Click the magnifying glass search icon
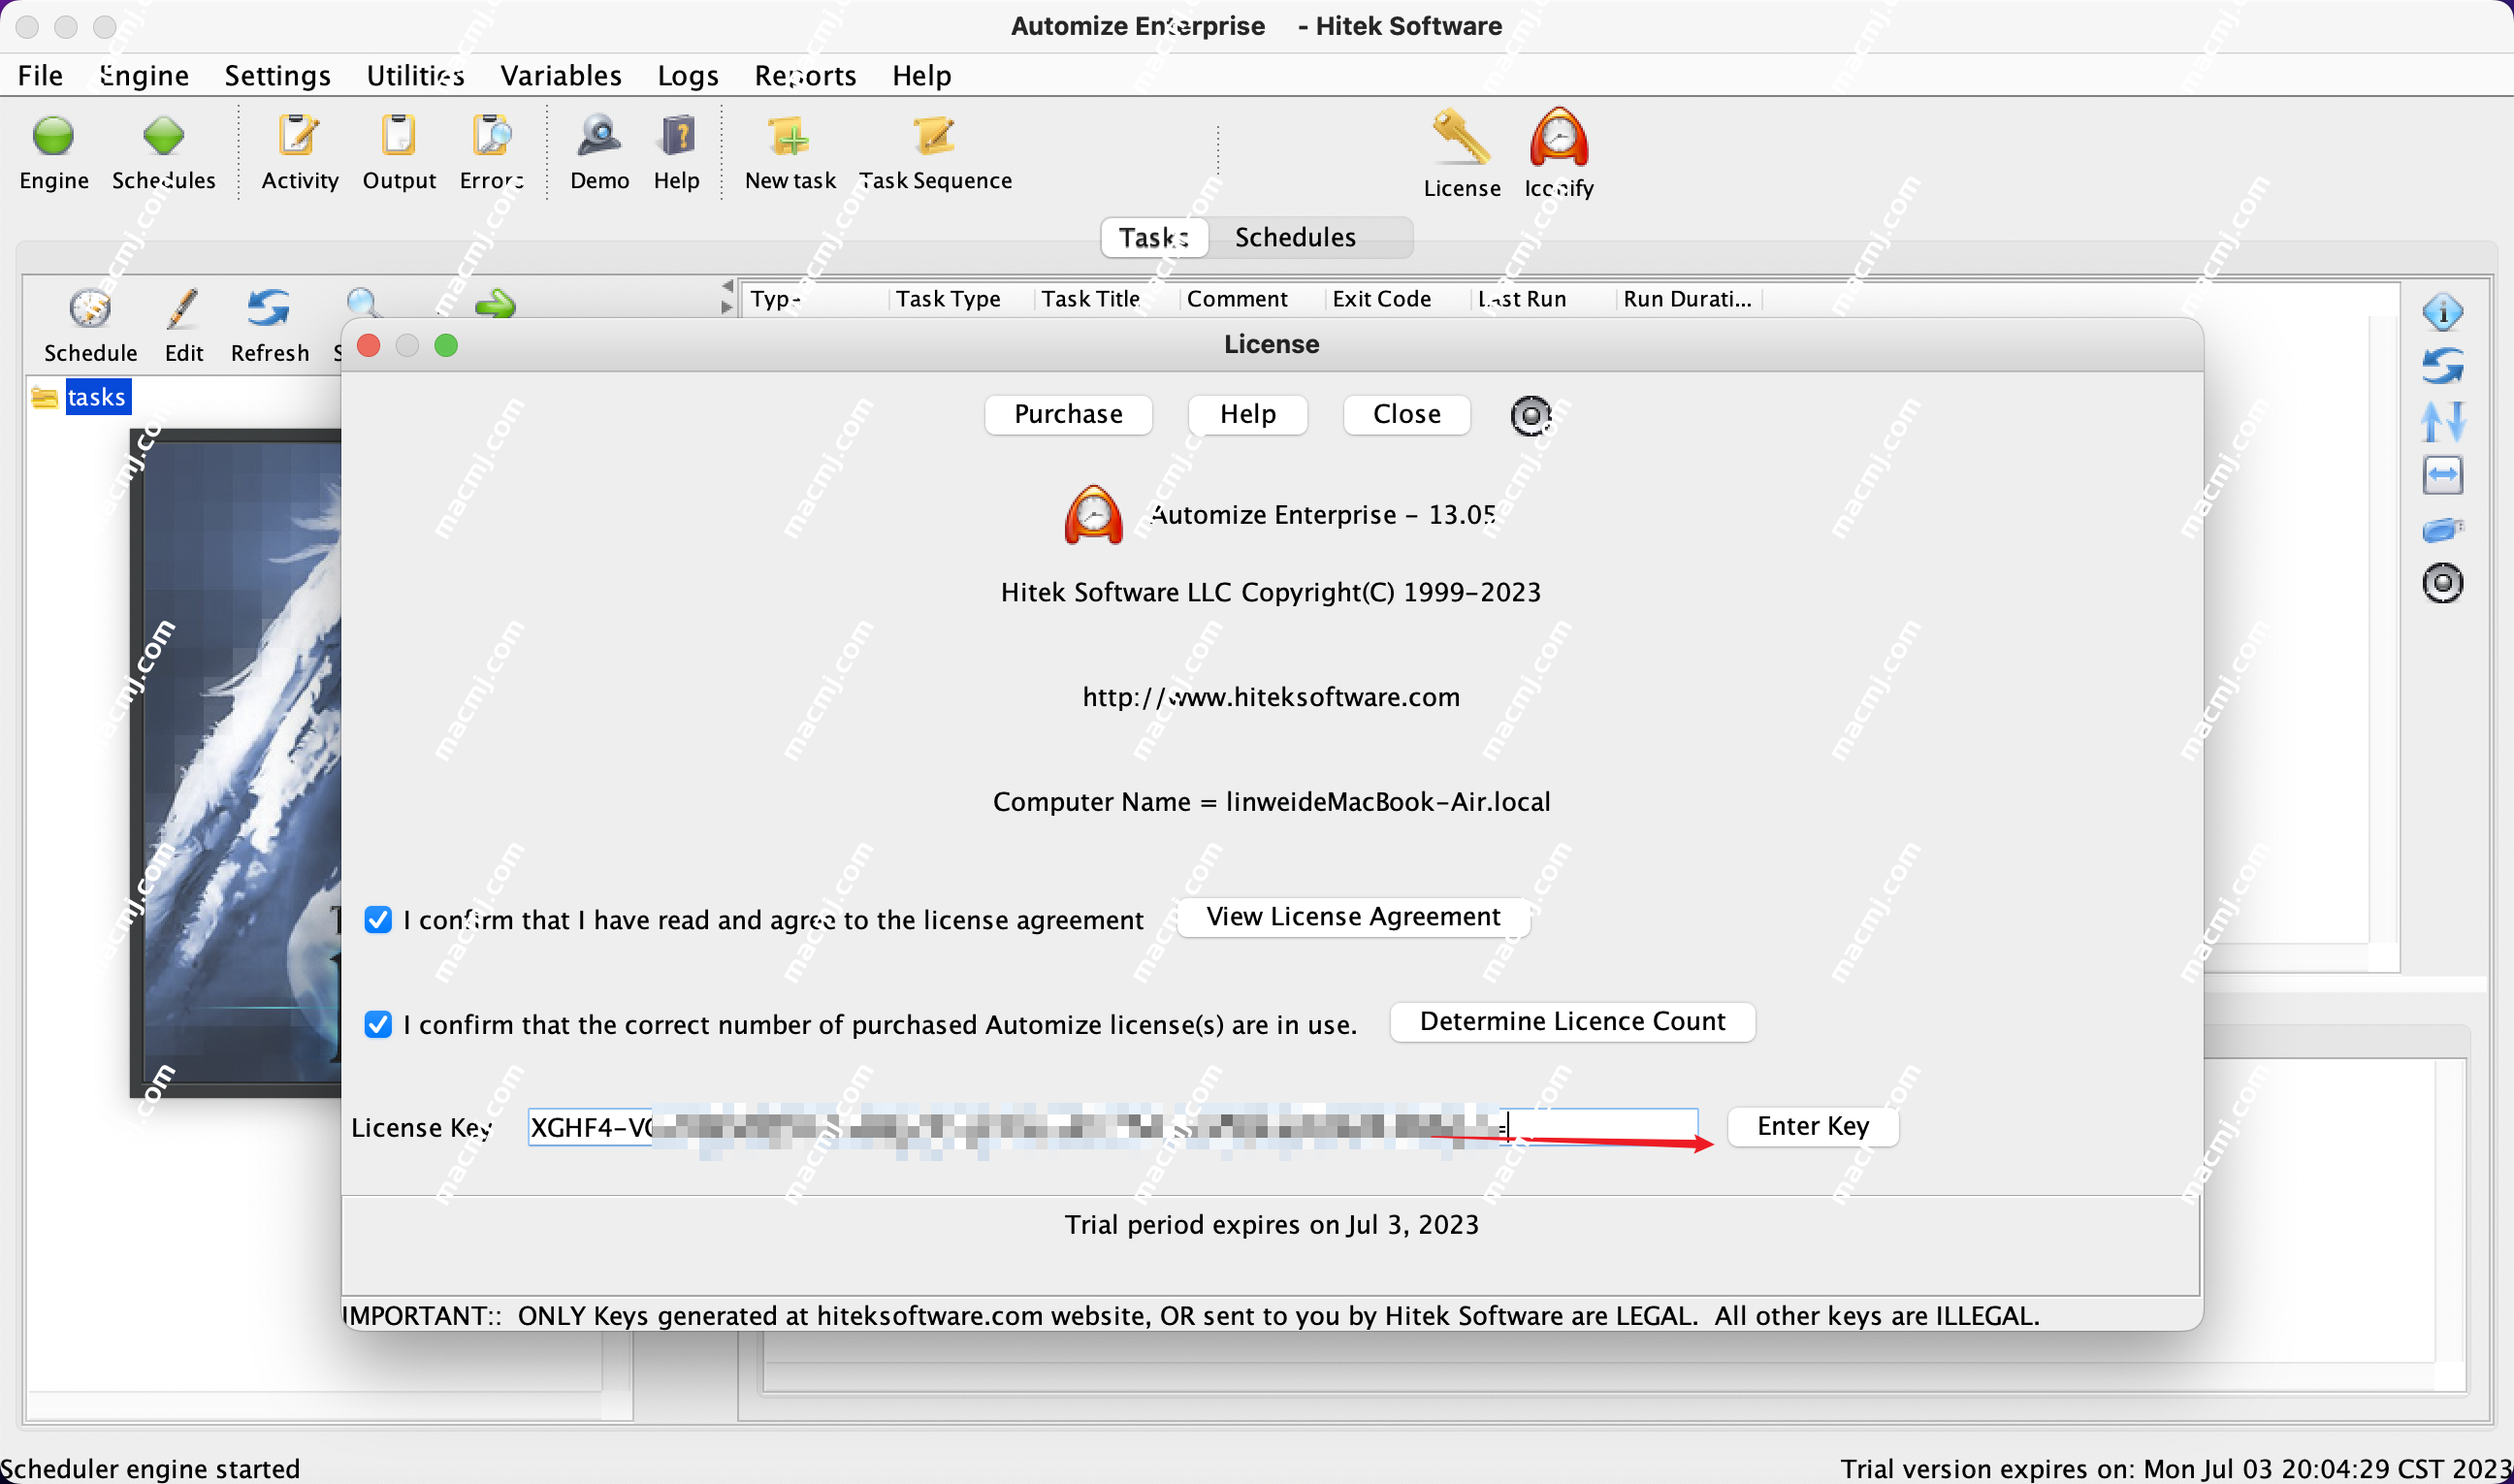The image size is (2514, 1484). click(362, 303)
